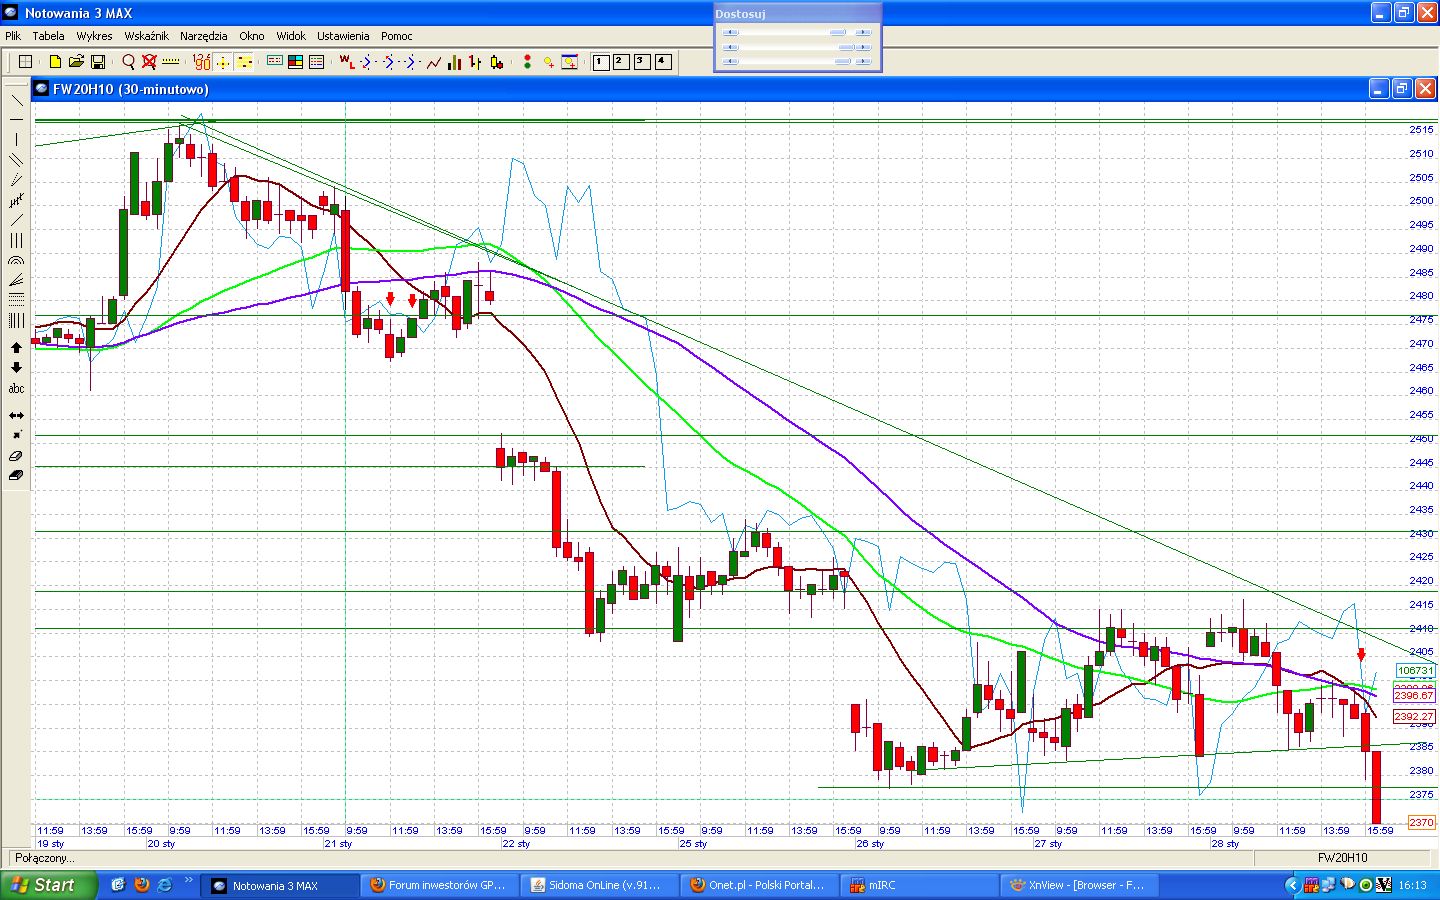This screenshot has height=900, width=1440.
Task: Open the Wykres menu
Action: coord(94,36)
